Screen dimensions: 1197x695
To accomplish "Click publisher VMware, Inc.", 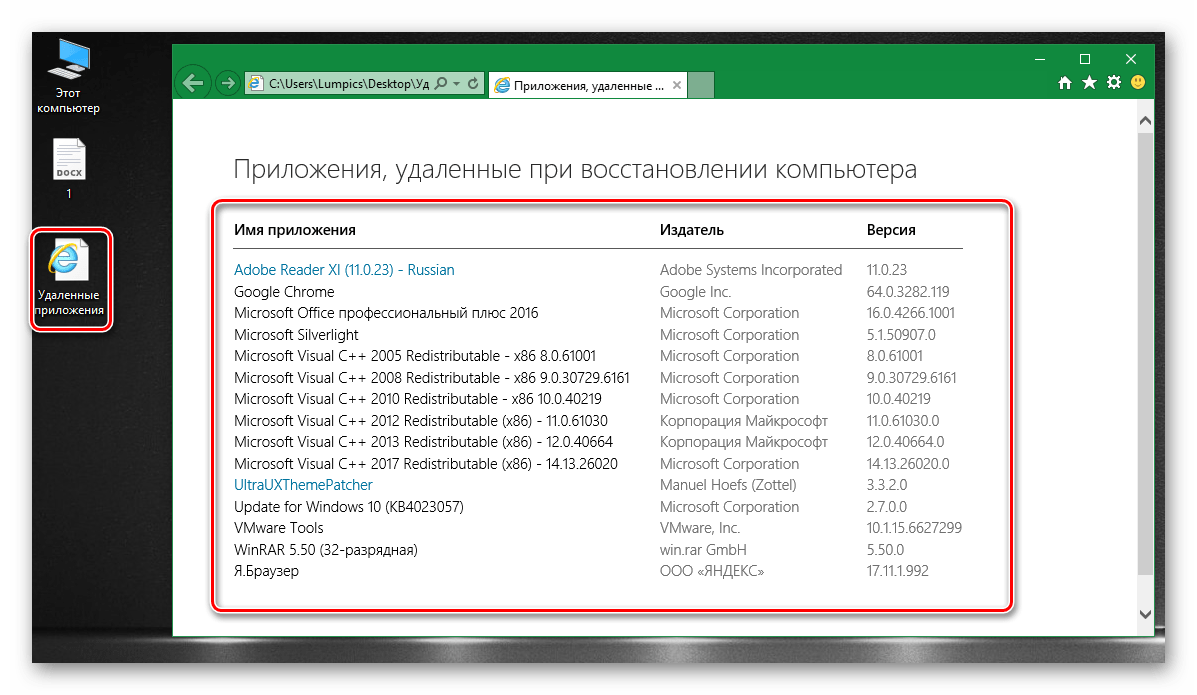I will click(x=700, y=529).
